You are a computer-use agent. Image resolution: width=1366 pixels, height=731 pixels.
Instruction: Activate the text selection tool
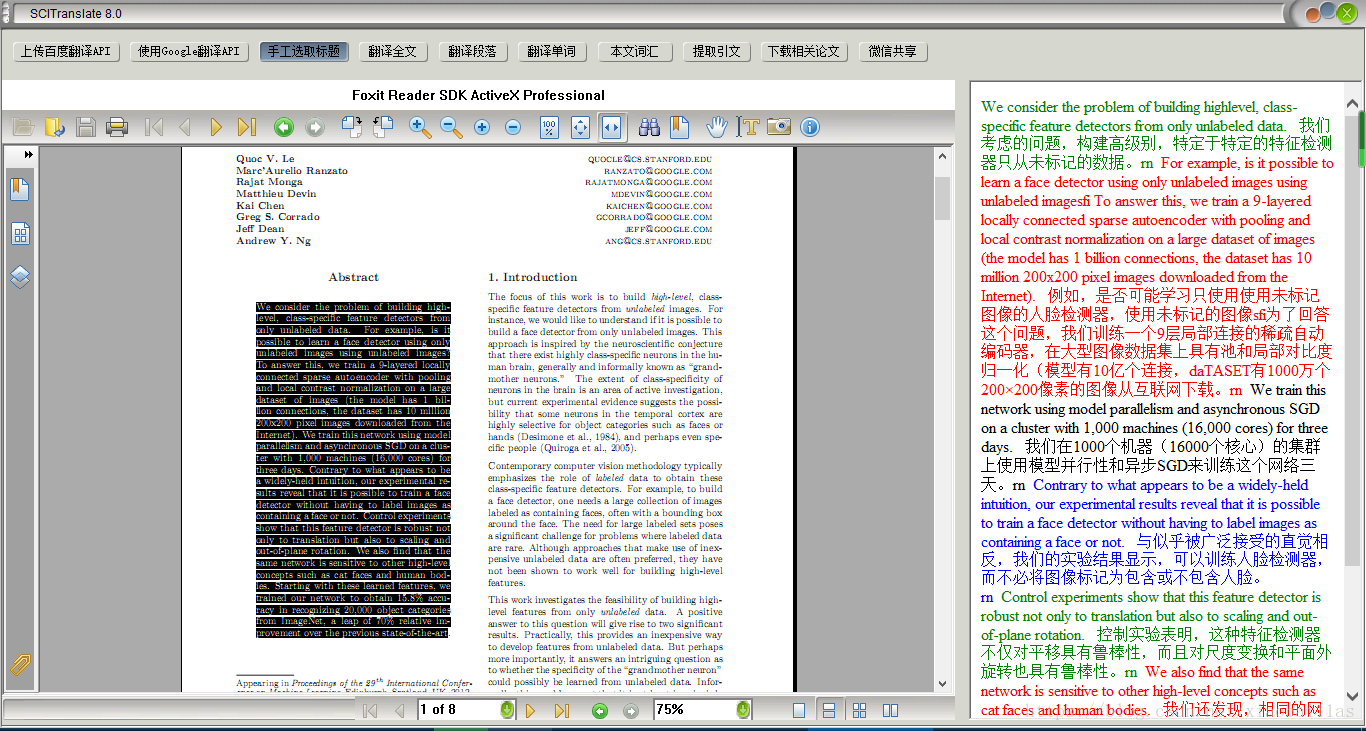point(748,127)
